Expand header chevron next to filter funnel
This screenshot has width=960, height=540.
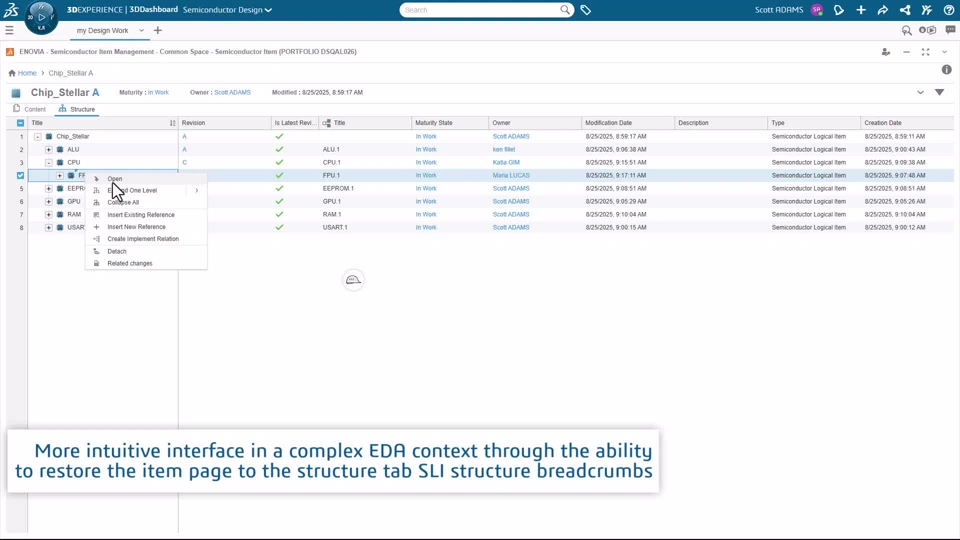pos(920,92)
